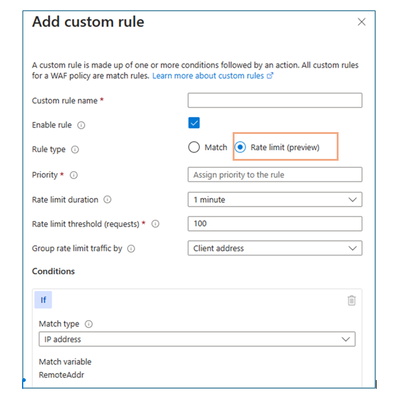This screenshot has width=398, height=400.
Task: Click the Match type info icon
Action: point(89,324)
